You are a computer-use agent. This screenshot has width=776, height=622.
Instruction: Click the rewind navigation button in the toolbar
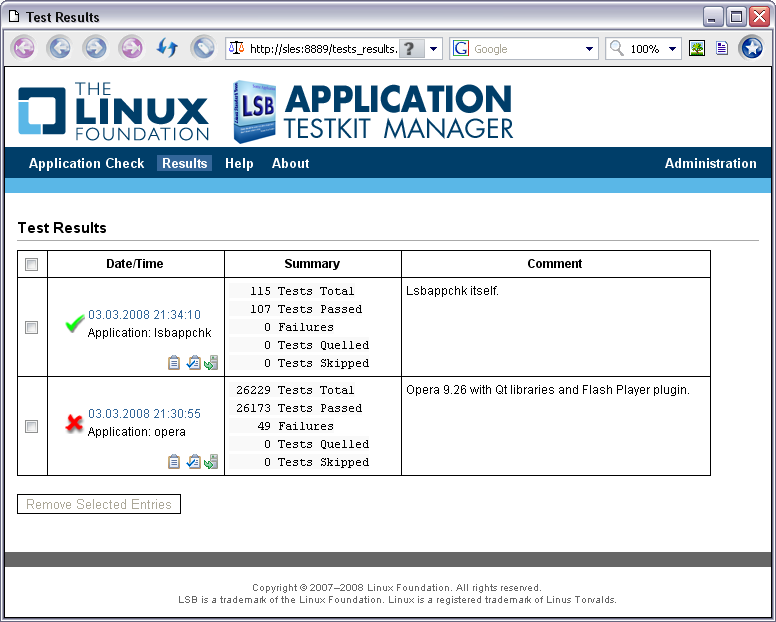coord(24,48)
